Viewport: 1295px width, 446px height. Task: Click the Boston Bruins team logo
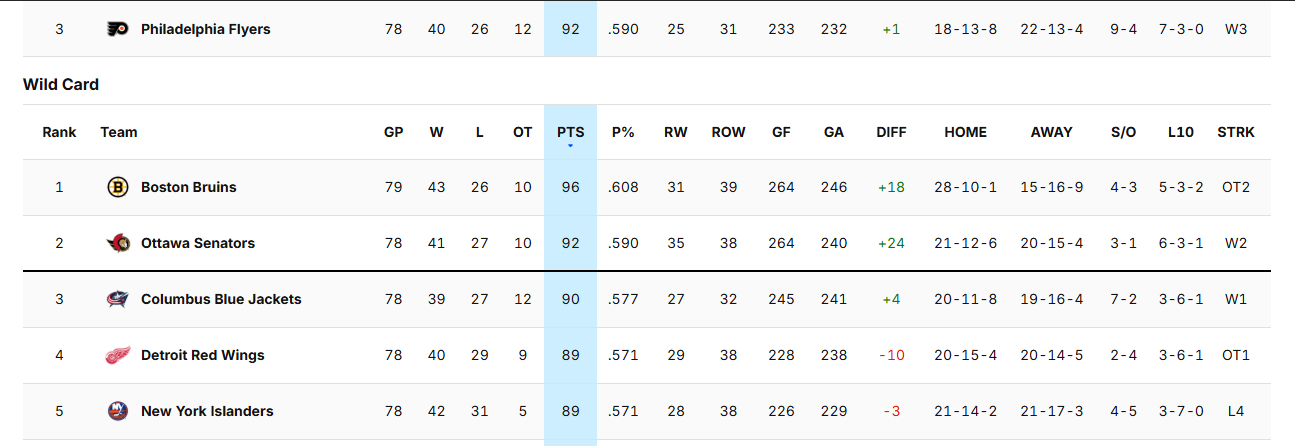[x=118, y=187]
